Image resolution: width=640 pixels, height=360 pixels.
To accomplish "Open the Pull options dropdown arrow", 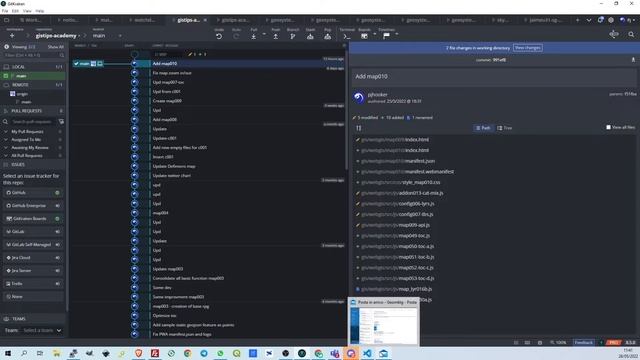I will [x=264, y=34].
